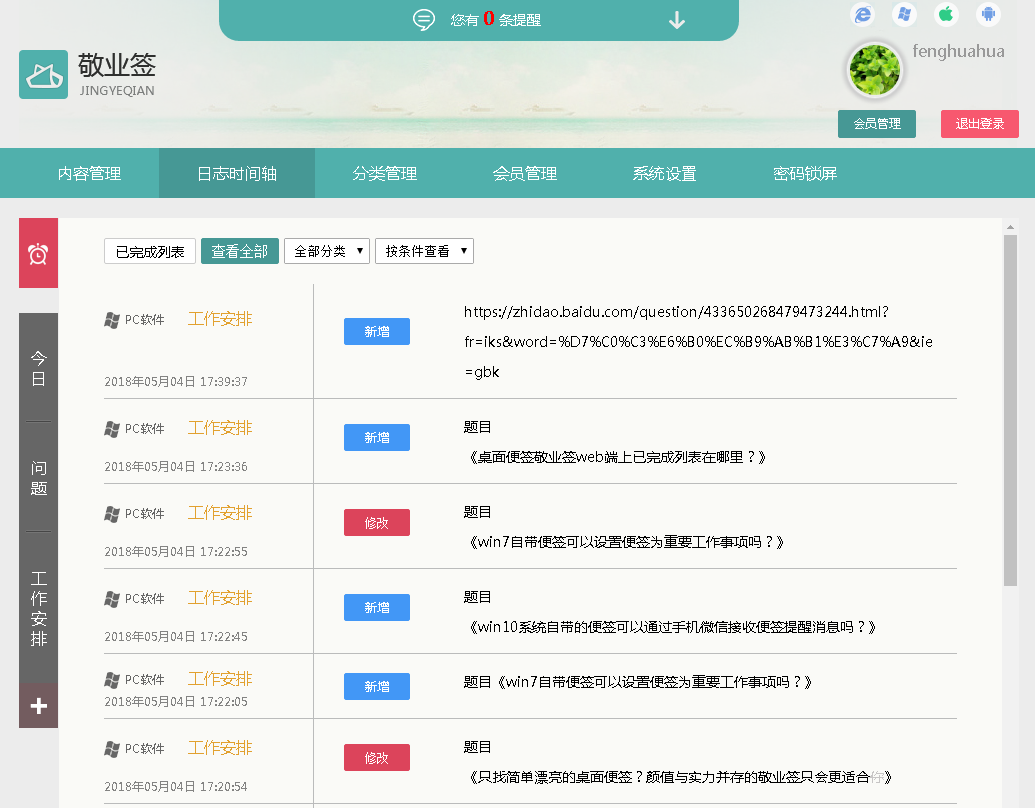1035x808 pixels.
Task: Open the 内容管理 tab
Action: point(89,174)
